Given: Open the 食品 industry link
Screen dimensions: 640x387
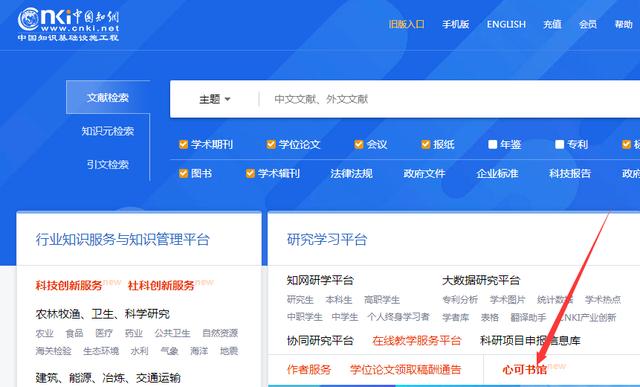Looking at the screenshot, I should tap(74, 333).
